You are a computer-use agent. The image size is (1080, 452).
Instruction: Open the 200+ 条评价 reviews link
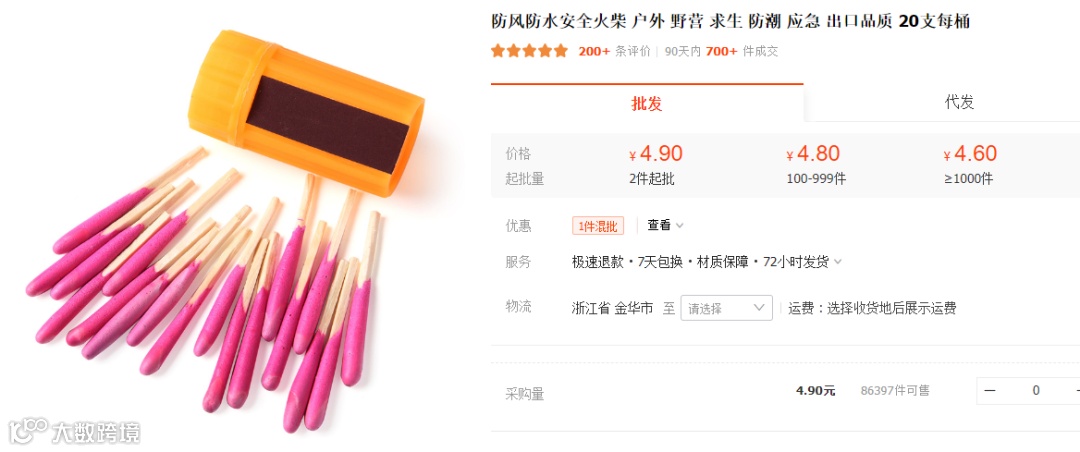pyautogui.click(x=614, y=51)
